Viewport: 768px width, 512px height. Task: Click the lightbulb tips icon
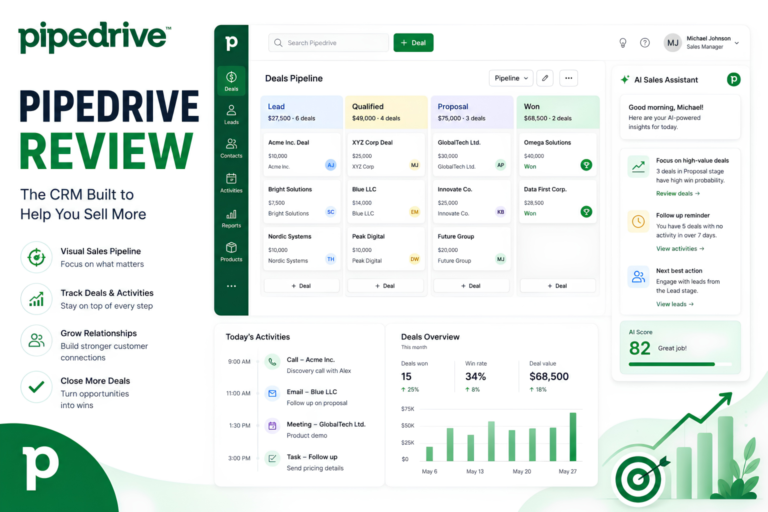[623, 43]
